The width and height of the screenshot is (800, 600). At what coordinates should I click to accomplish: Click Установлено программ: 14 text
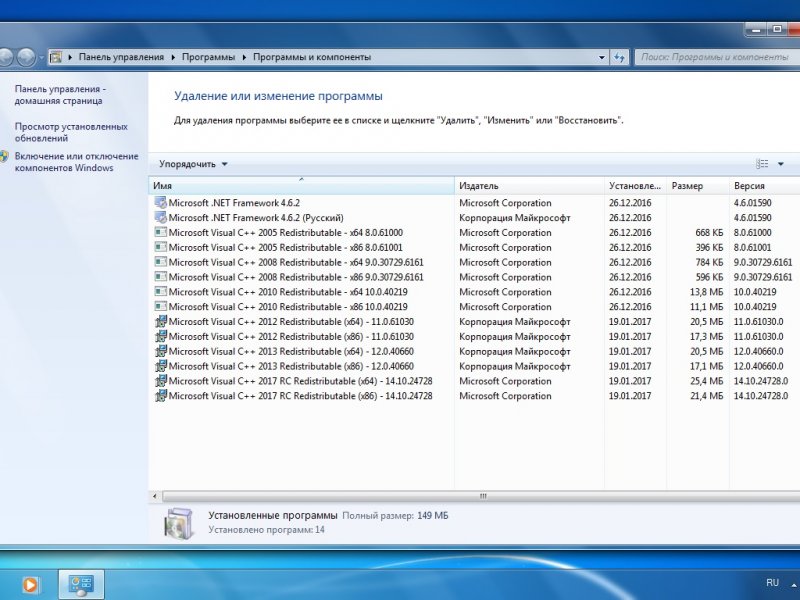tap(266, 530)
